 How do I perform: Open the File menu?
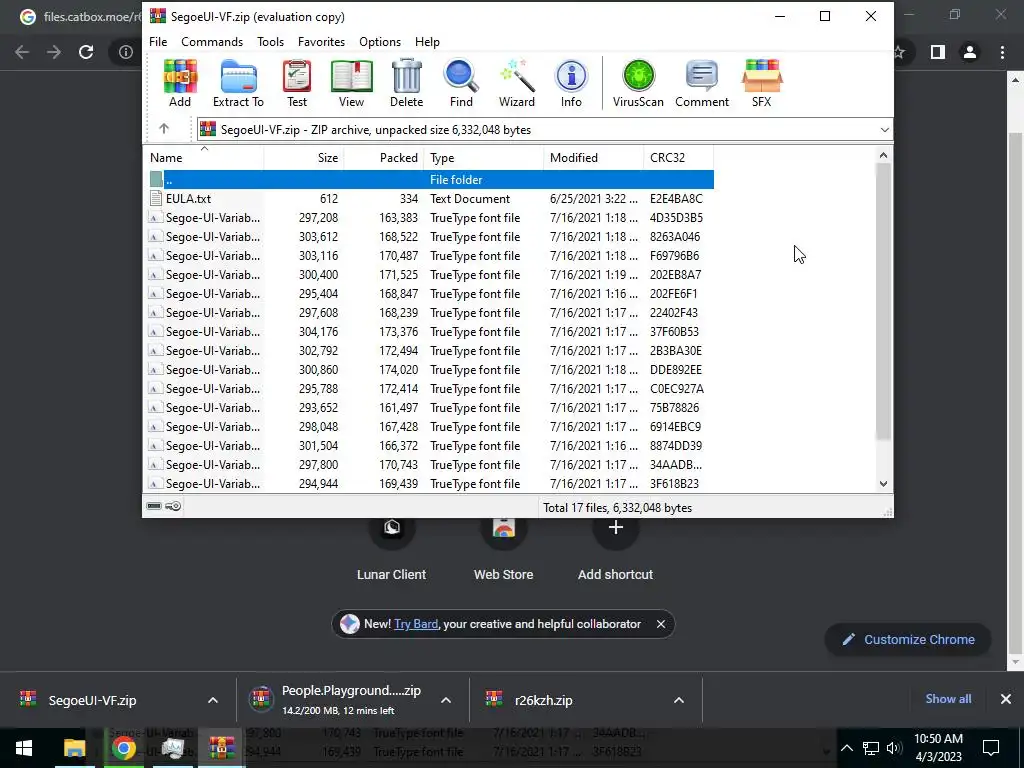coord(158,42)
